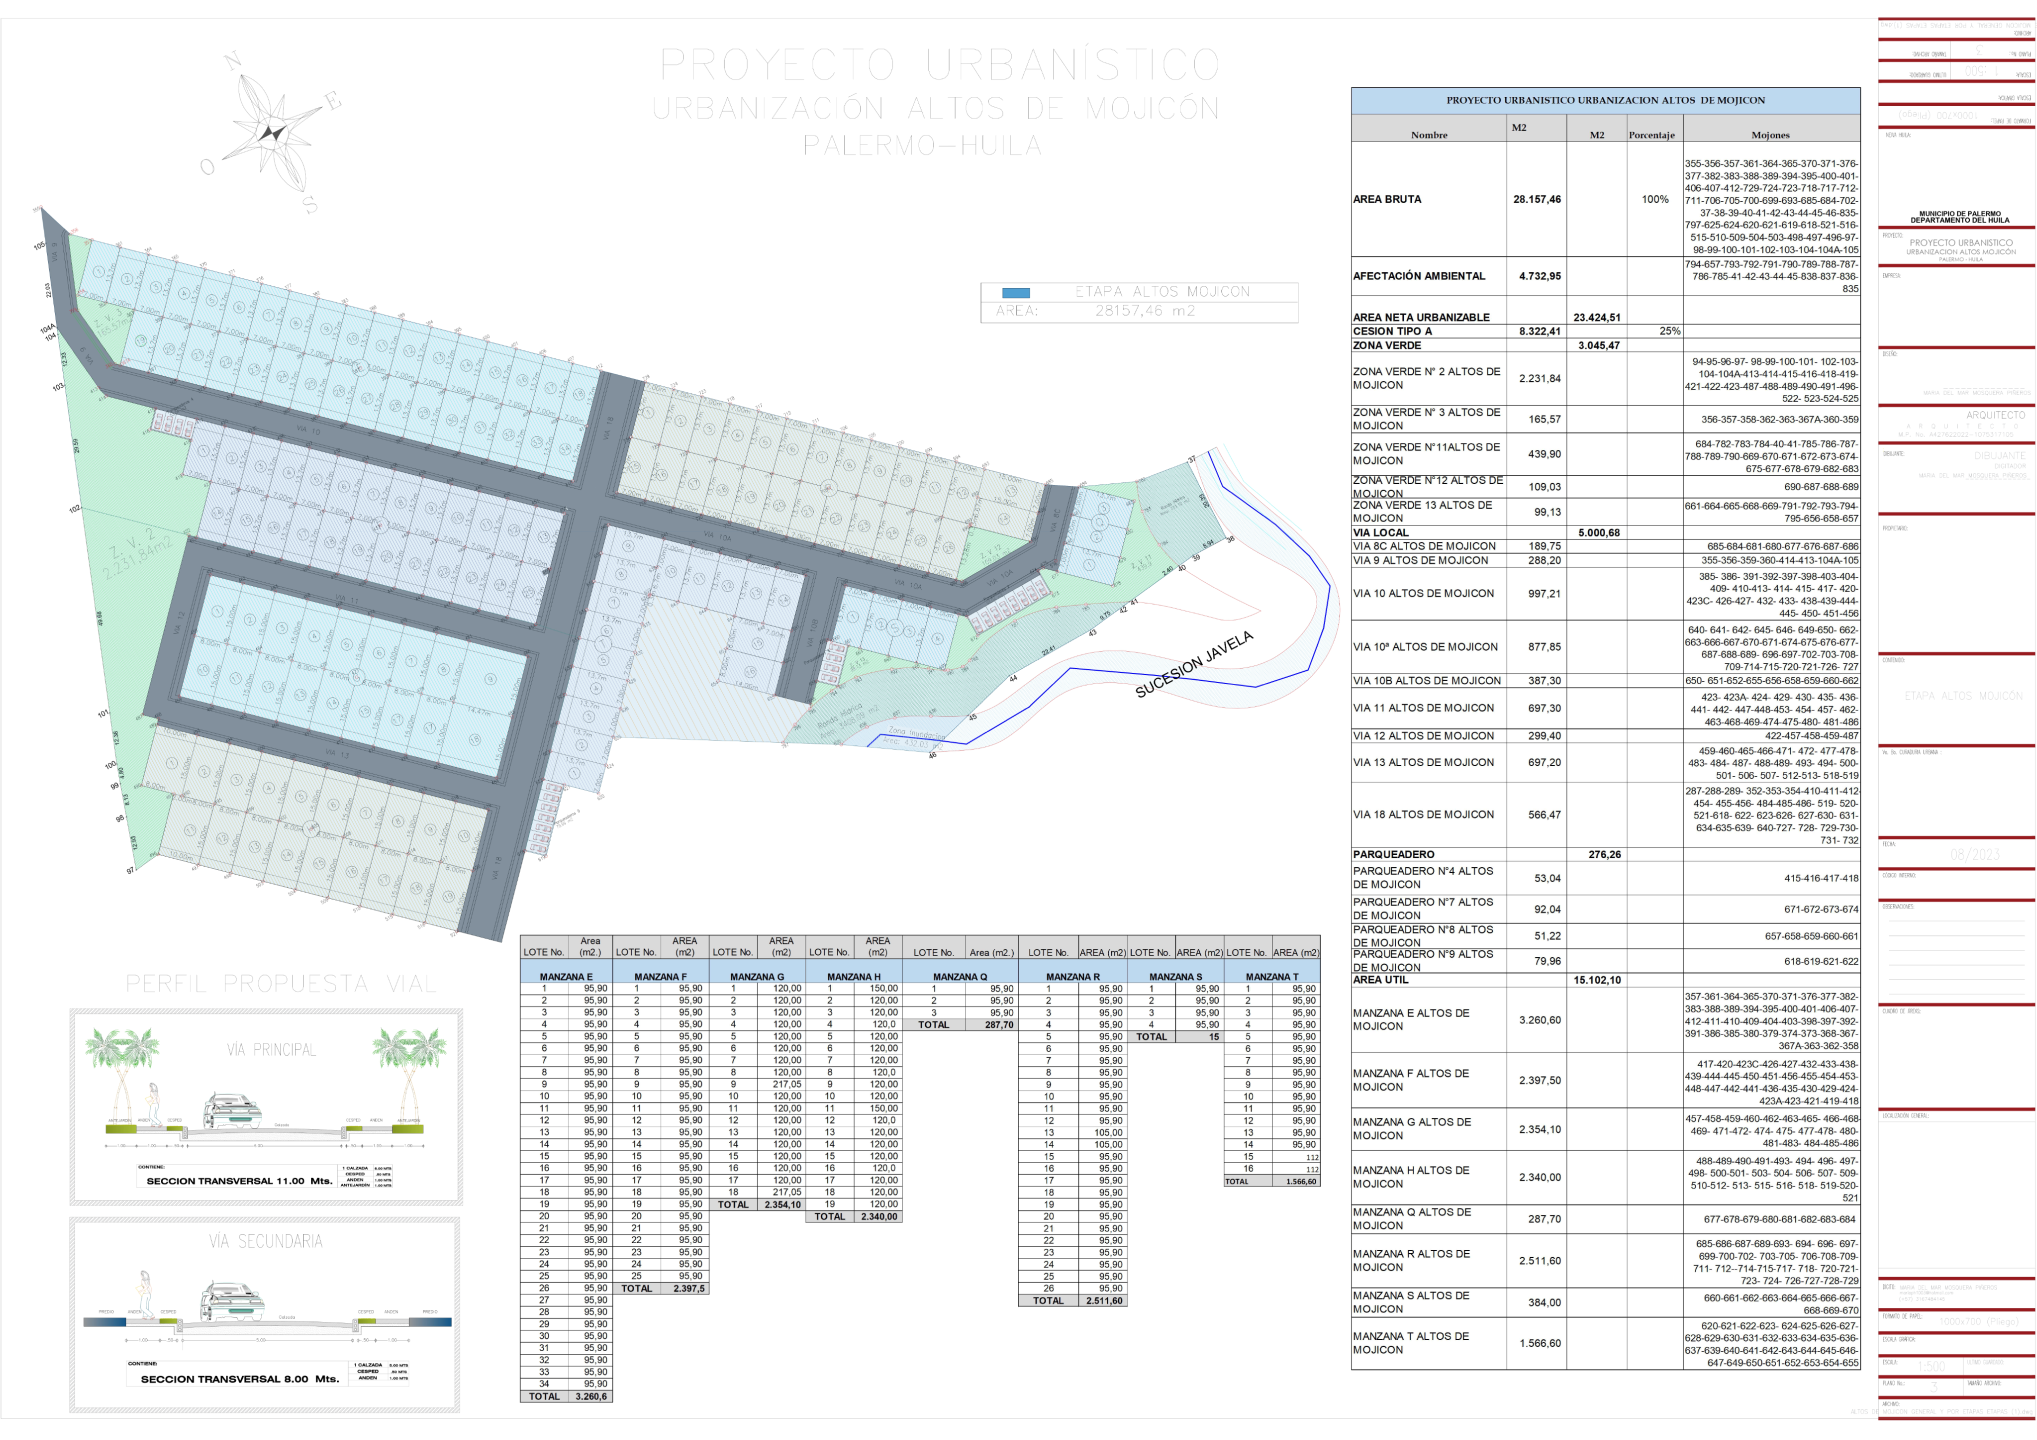This screenshot has height=1440, width=2037.
Task: Click the 08/2023 date in the title block
Action: coord(1974,854)
